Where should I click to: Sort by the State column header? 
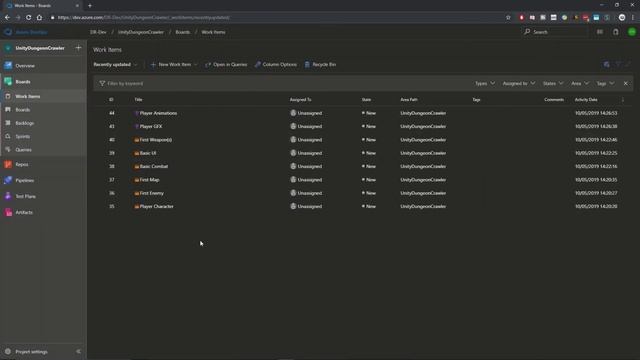pyautogui.click(x=366, y=100)
